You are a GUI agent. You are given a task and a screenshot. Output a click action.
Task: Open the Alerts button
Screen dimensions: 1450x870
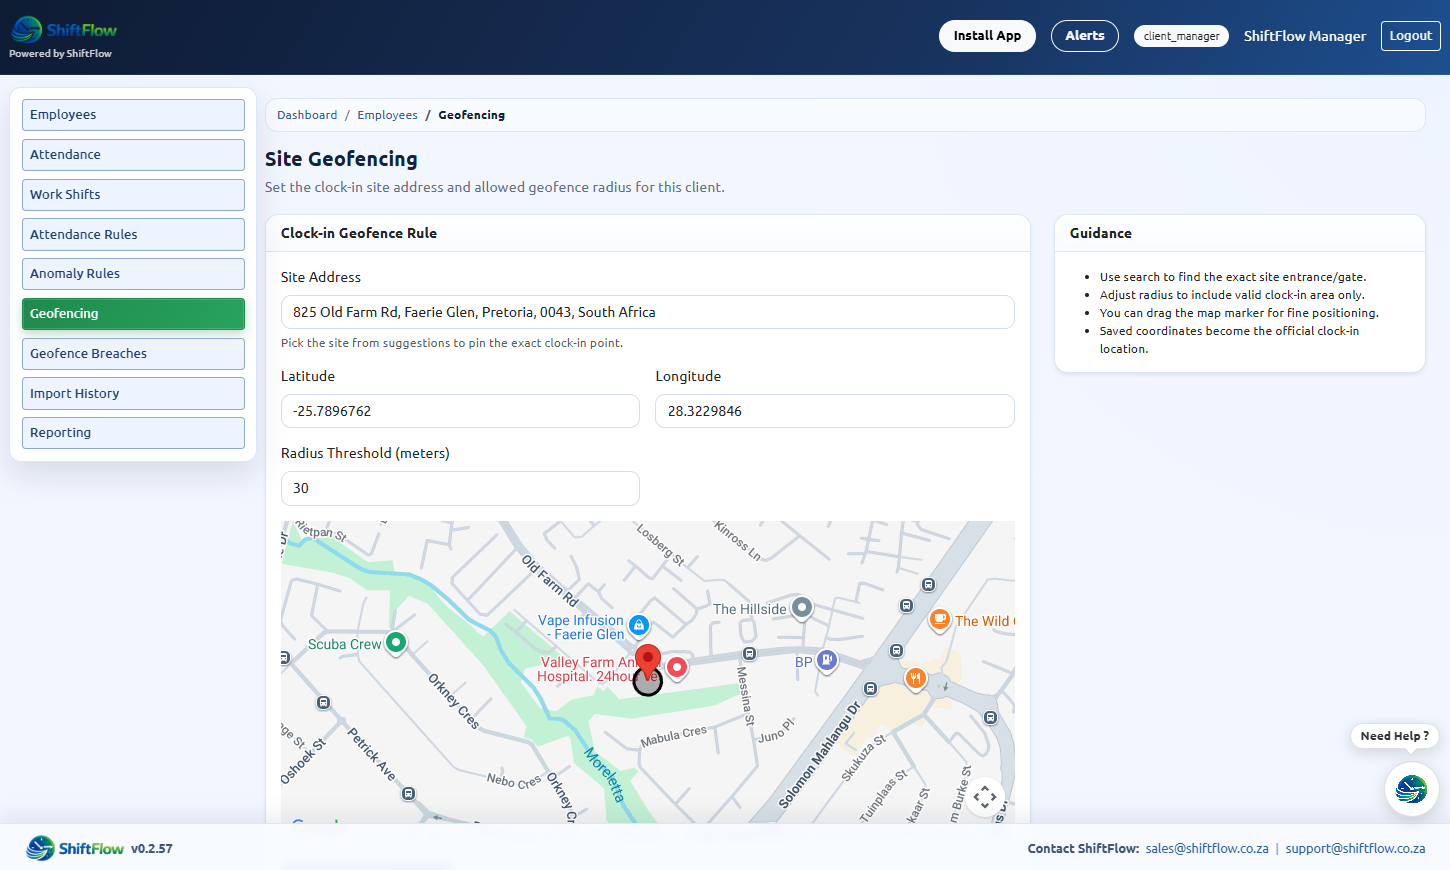(1085, 36)
